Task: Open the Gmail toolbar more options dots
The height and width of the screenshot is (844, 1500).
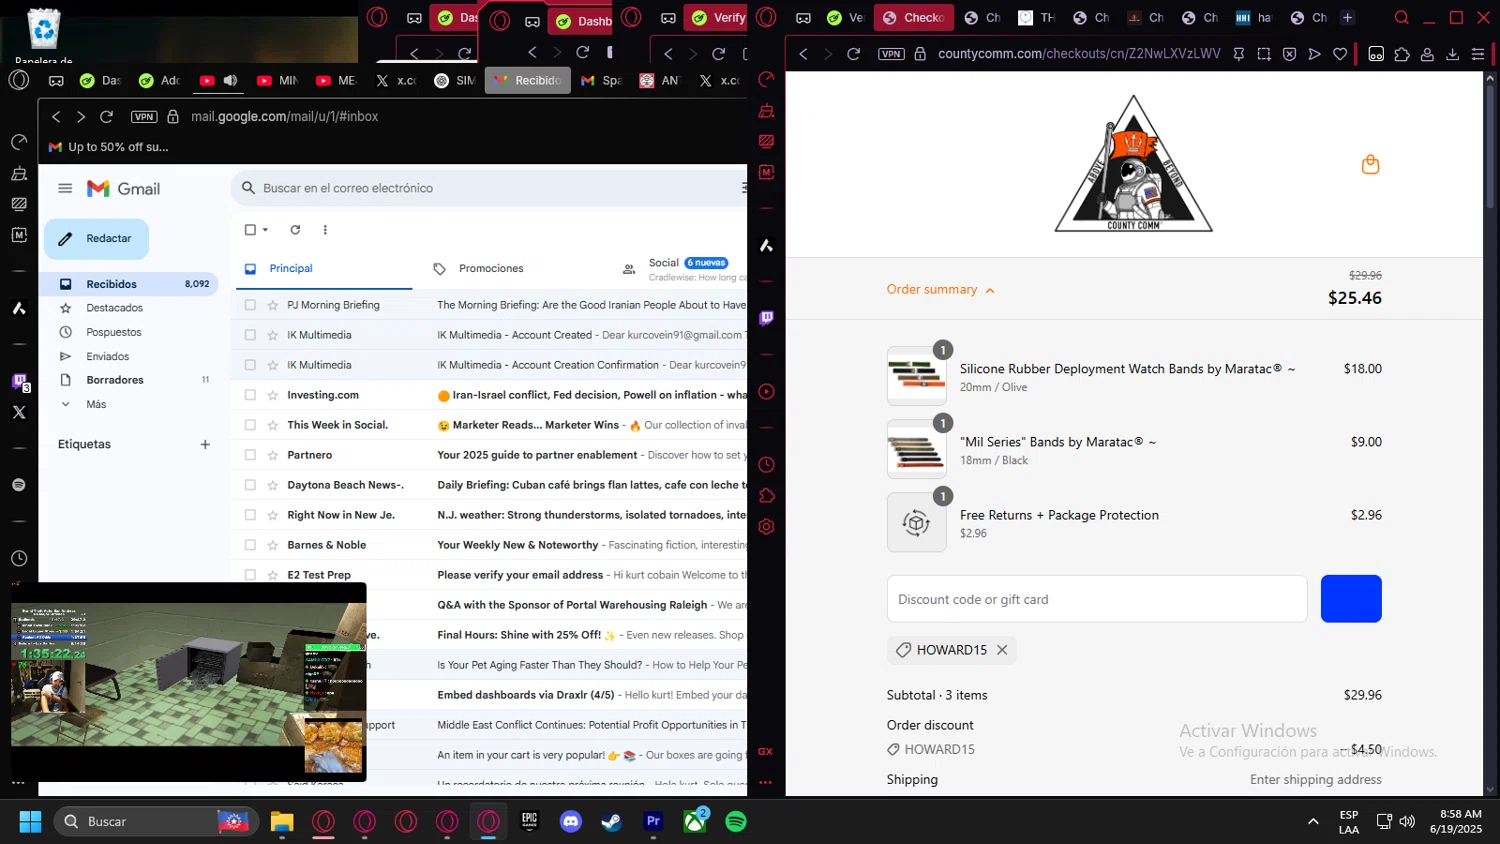Action: coord(325,230)
